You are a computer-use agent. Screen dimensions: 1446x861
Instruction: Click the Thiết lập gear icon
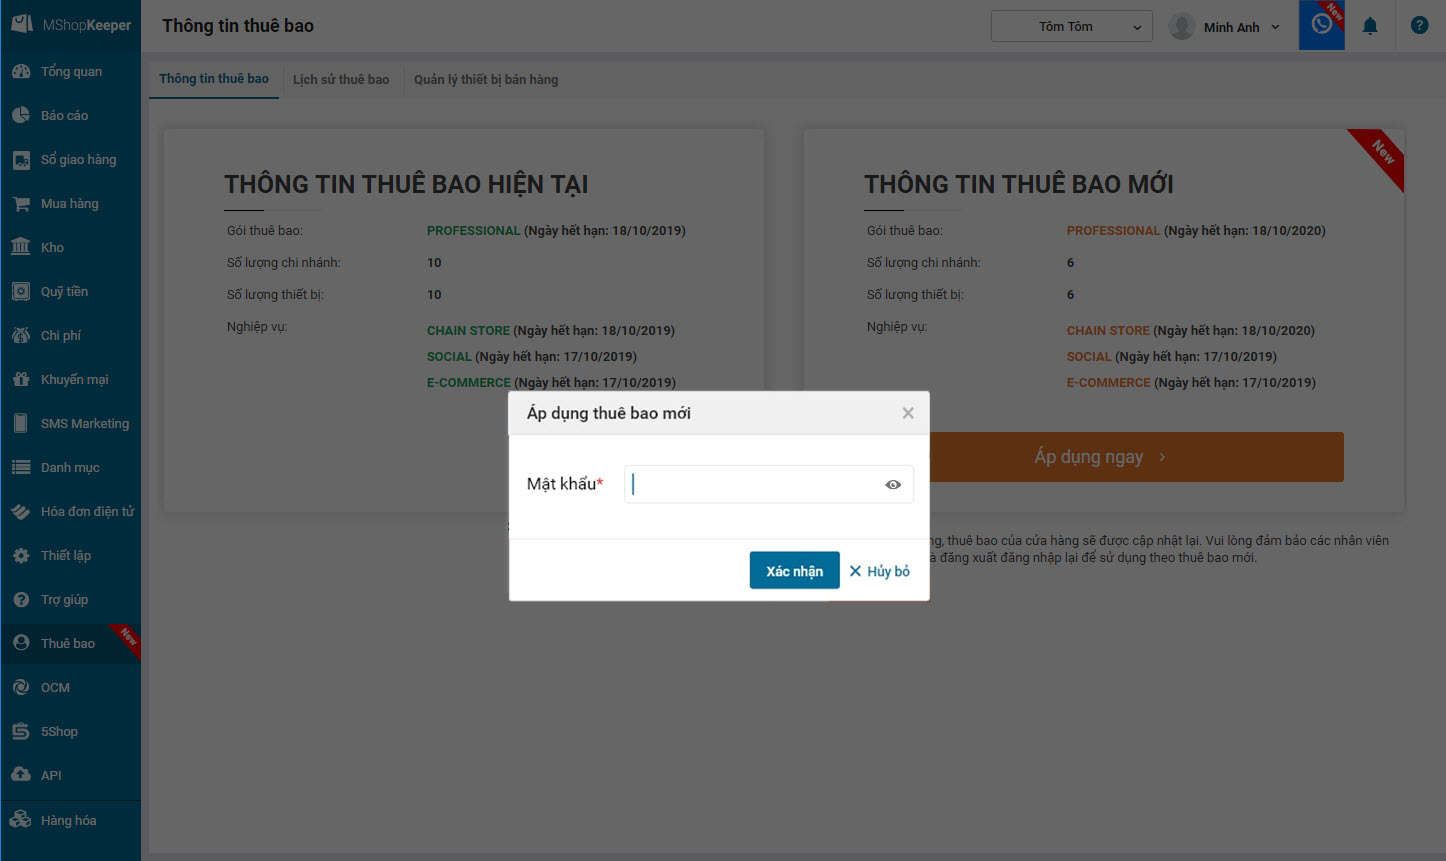tap(21, 556)
